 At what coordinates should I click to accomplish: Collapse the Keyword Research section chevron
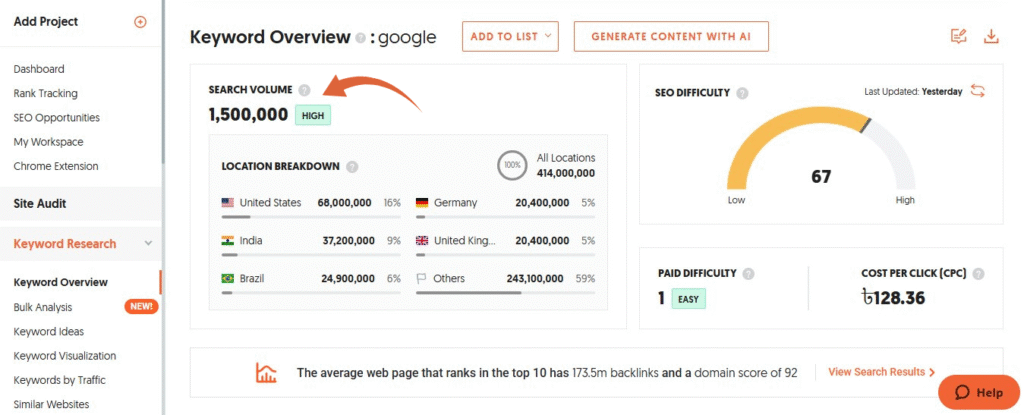149,243
